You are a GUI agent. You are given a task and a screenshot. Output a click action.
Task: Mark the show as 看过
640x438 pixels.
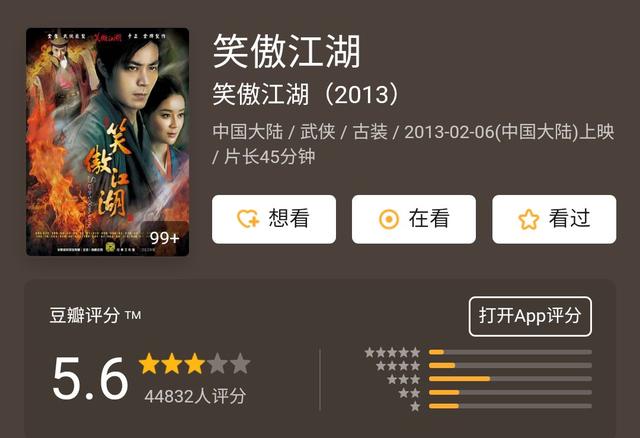tap(554, 219)
